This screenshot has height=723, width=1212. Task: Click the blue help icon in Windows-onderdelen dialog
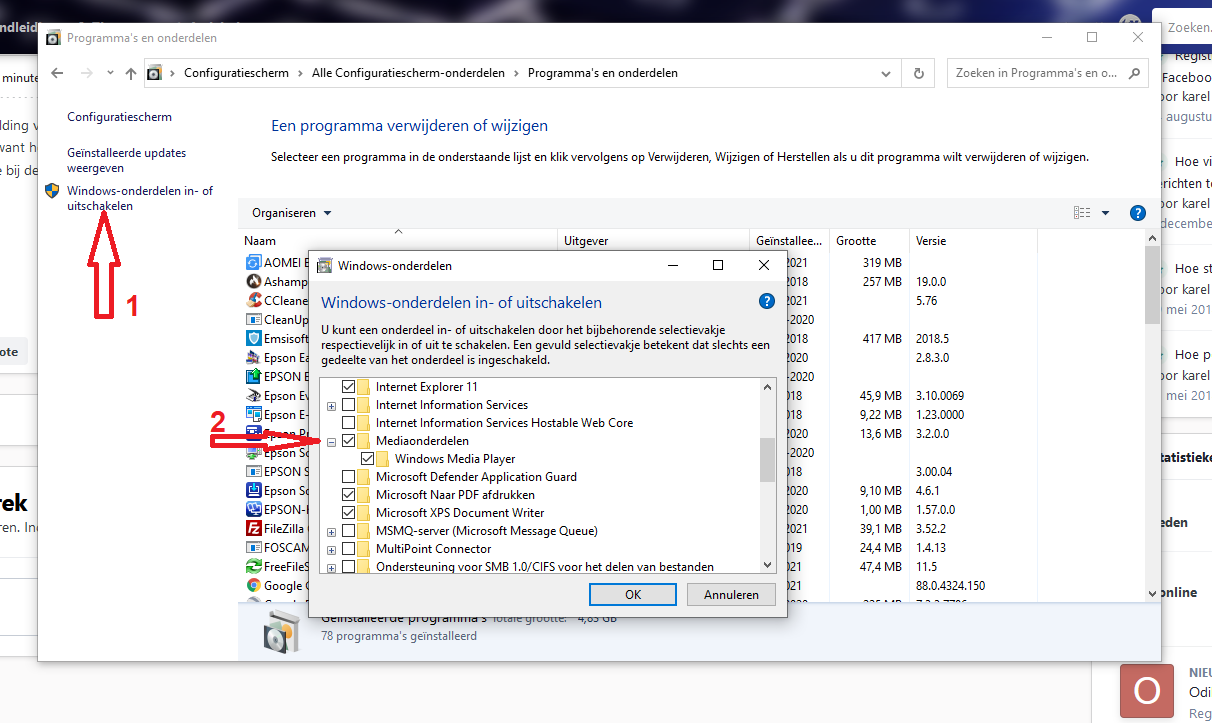pyautogui.click(x=766, y=301)
